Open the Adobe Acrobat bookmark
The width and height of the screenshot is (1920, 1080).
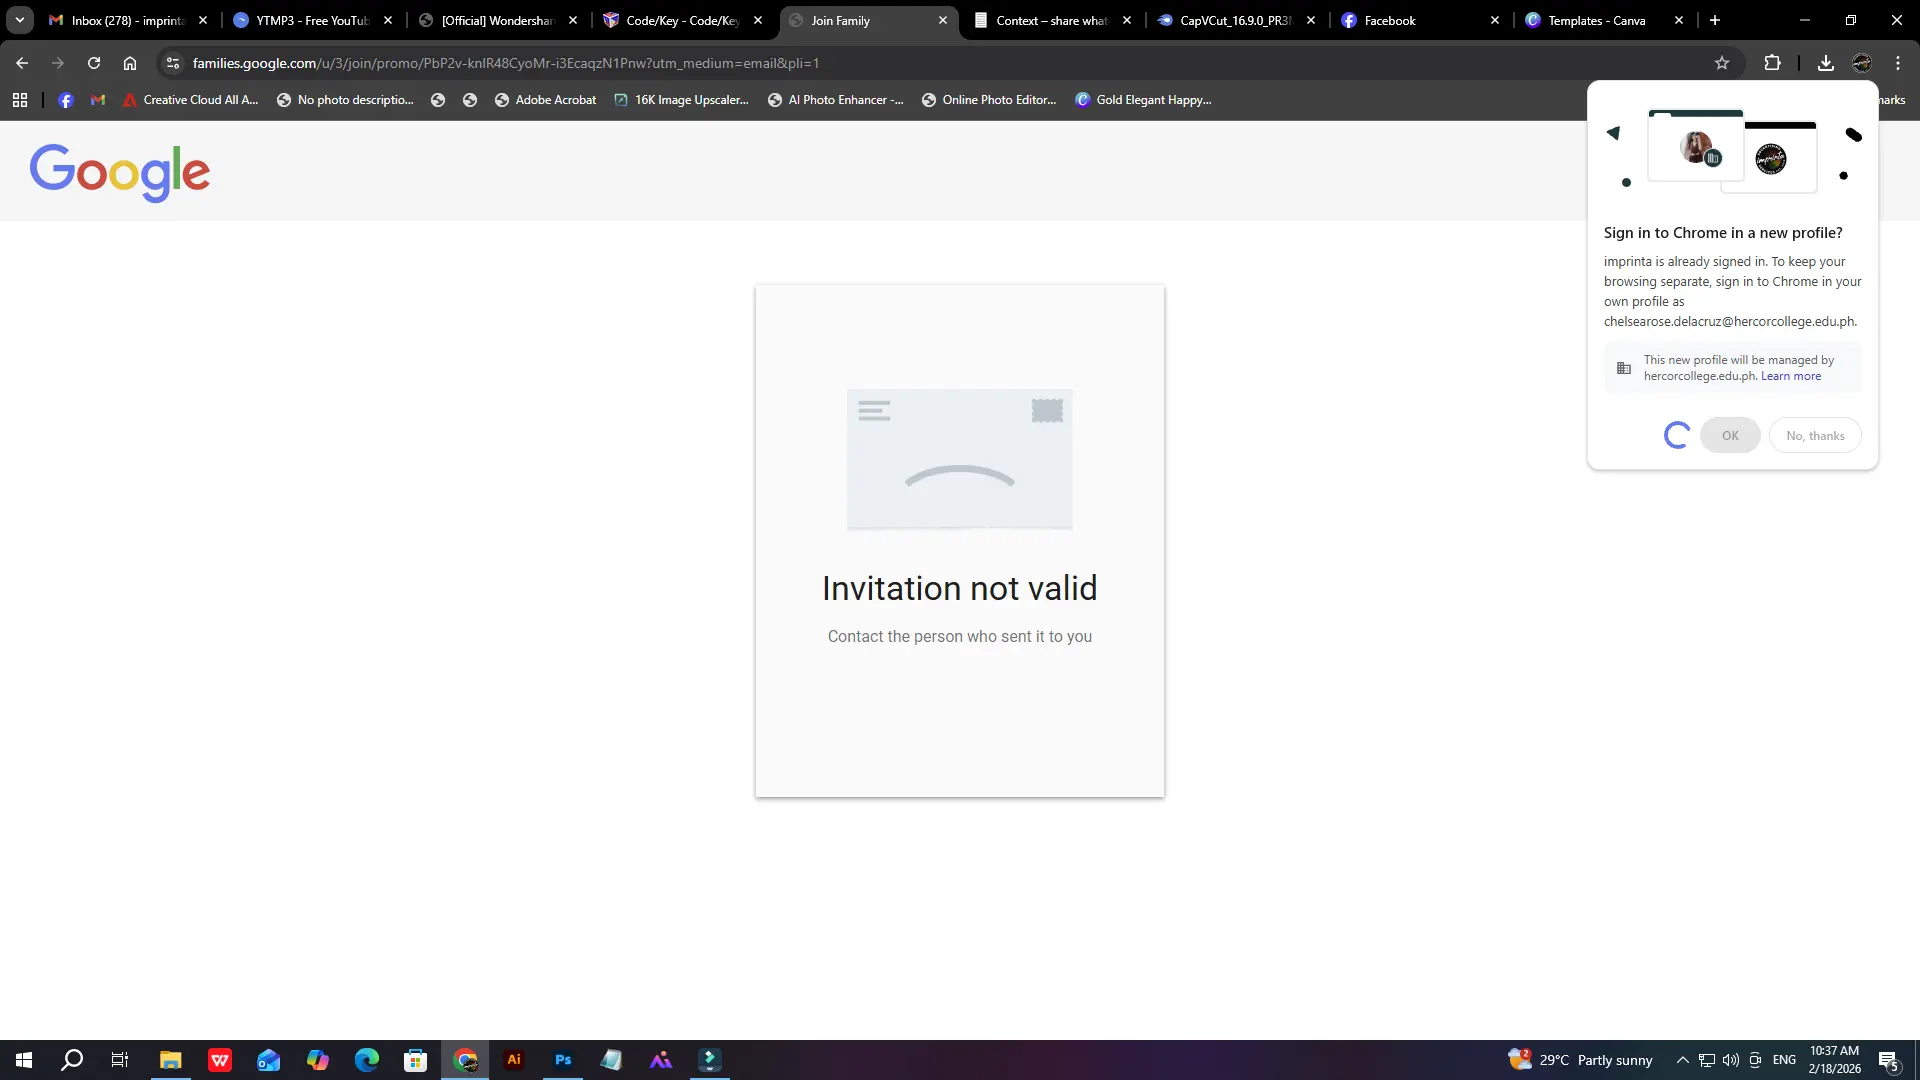pyautogui.click(x=546, y=100)
